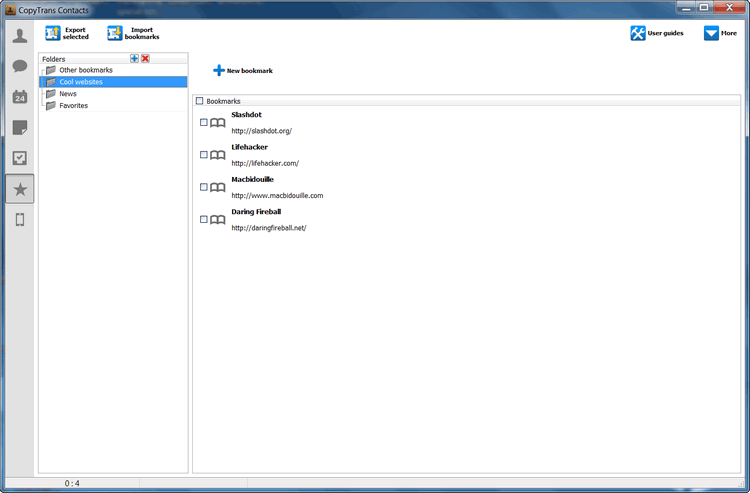This screenshot has width=750, height=493.
Task: Select the Daring Fireball bookmark title
Action: point(256,211)
